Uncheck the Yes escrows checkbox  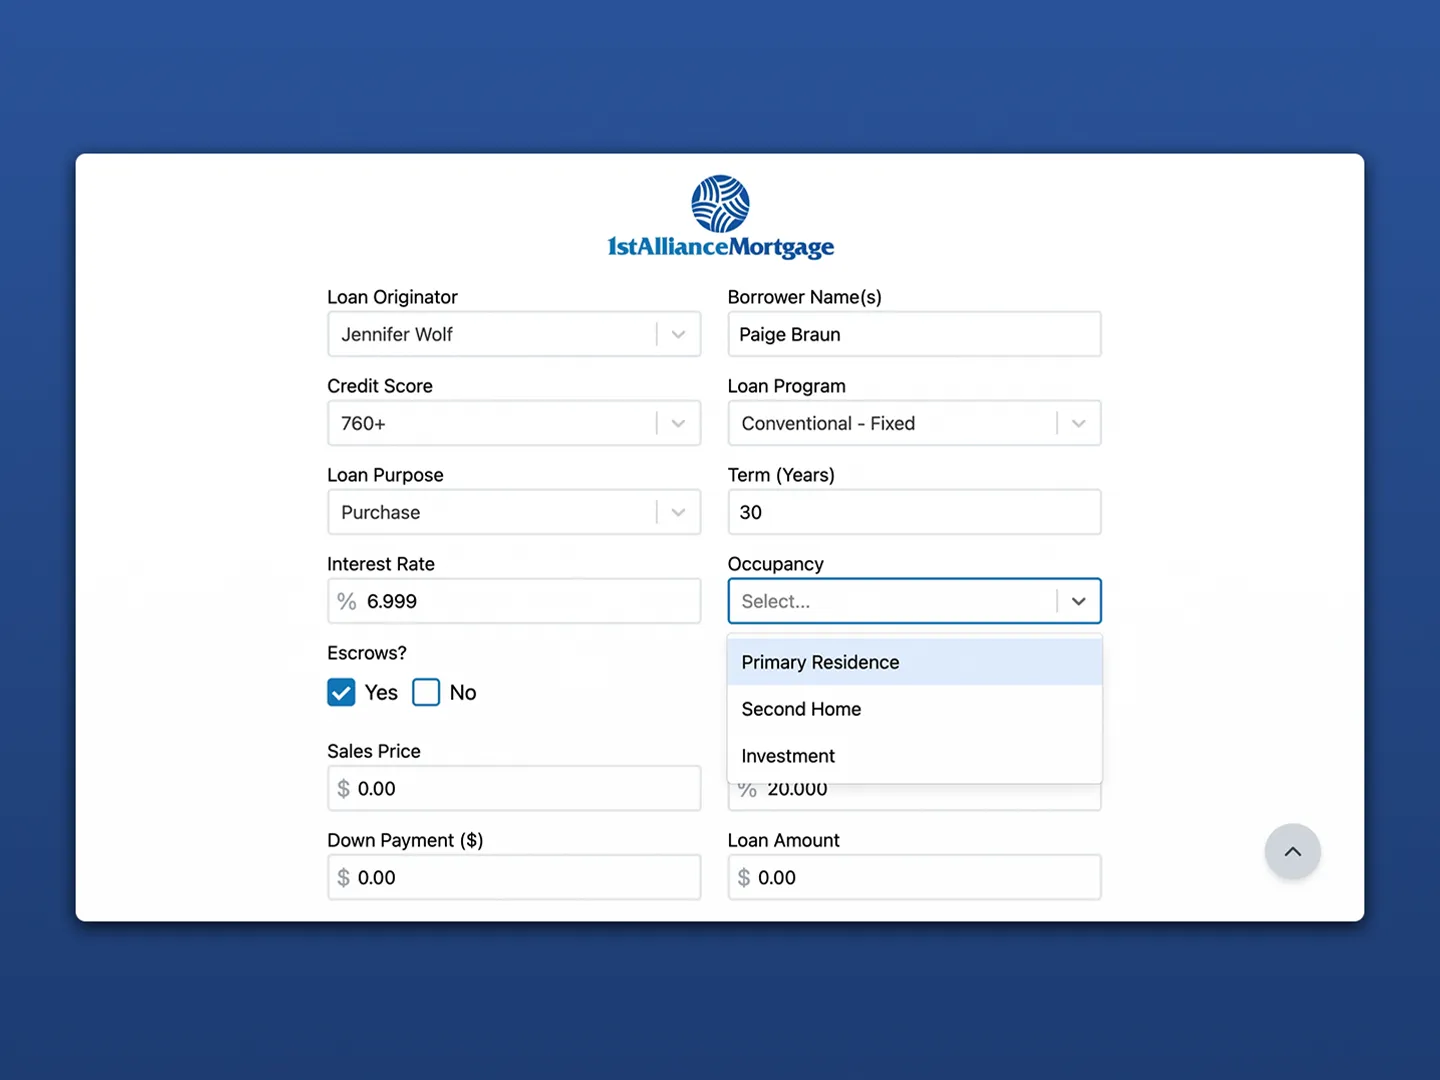pyautogui.click(x=341, y=693)
